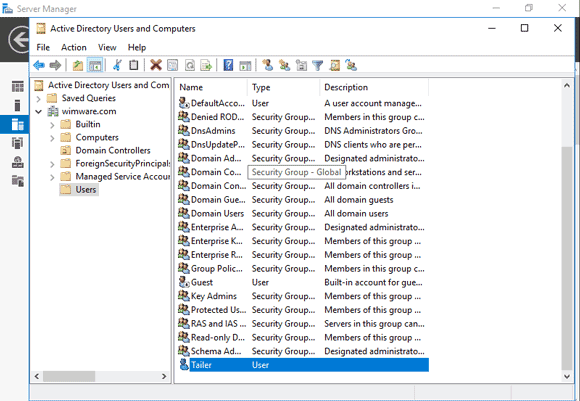Click the Filter funnel toolbar icon
The image size is (580, 401).
point(317,65)
